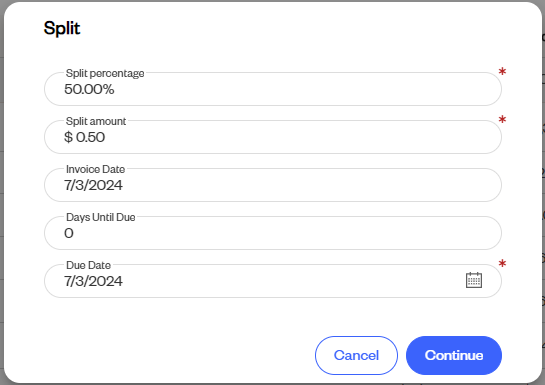This screenshot has height=385, width=545.
Task: Click the 'Invoice Date' field label
Action: point(96,169)
